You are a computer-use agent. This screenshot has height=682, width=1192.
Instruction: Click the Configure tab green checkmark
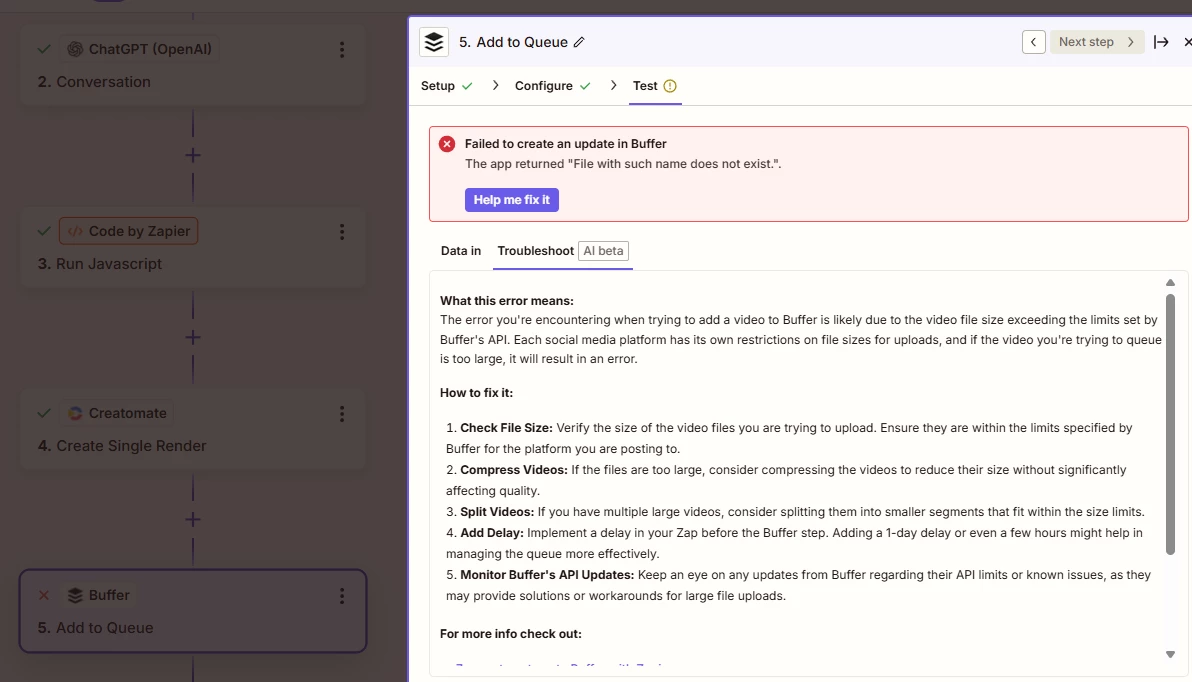[x=585, y=86]
